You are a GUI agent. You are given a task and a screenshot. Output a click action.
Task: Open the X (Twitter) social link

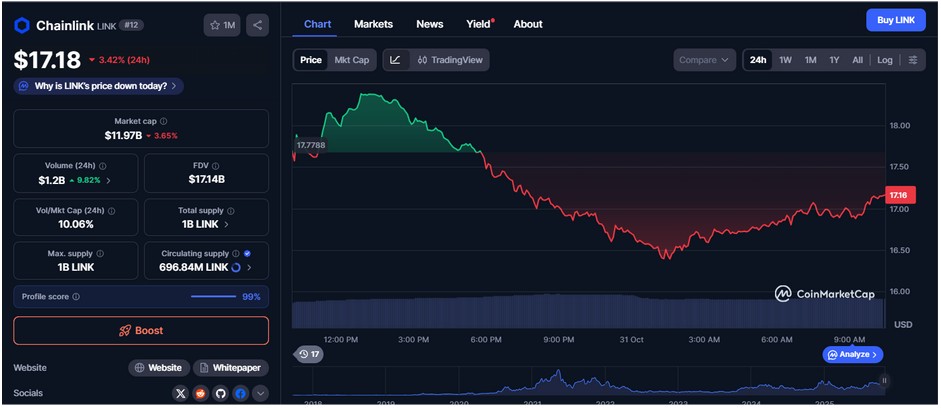[180, 394]
